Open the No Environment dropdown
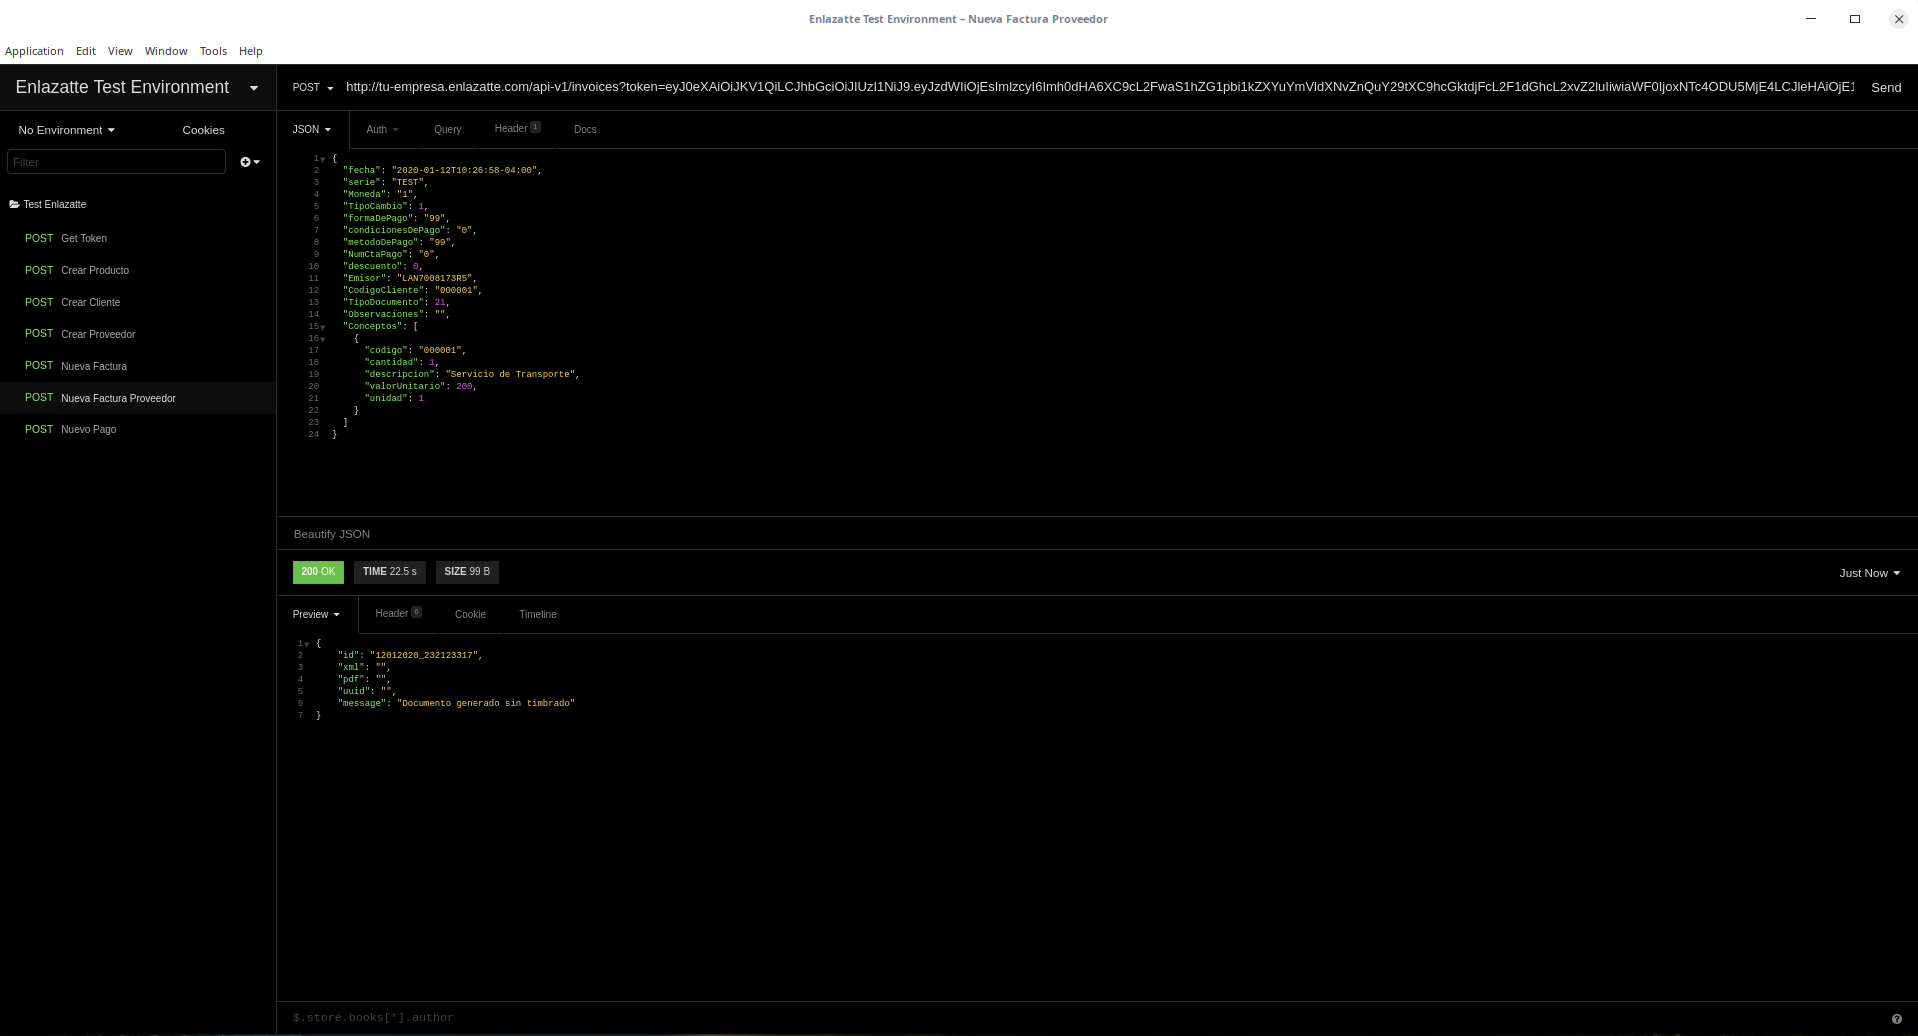This screenshot has width=1918, height=1036. tap(65, 129)
